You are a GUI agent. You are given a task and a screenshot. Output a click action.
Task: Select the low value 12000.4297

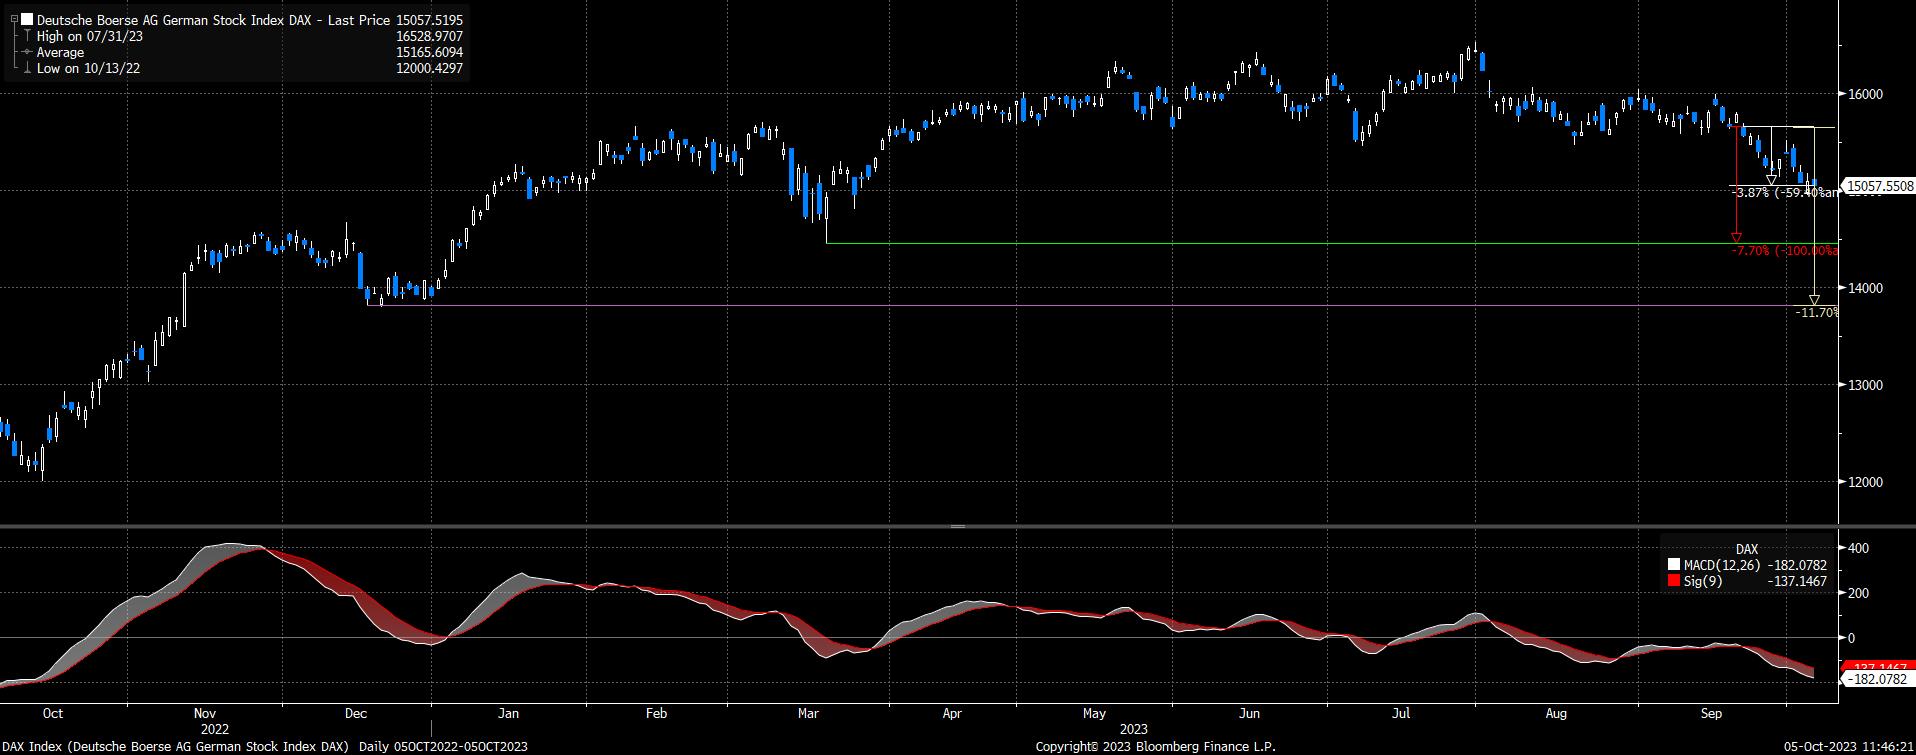coord(430,68)
